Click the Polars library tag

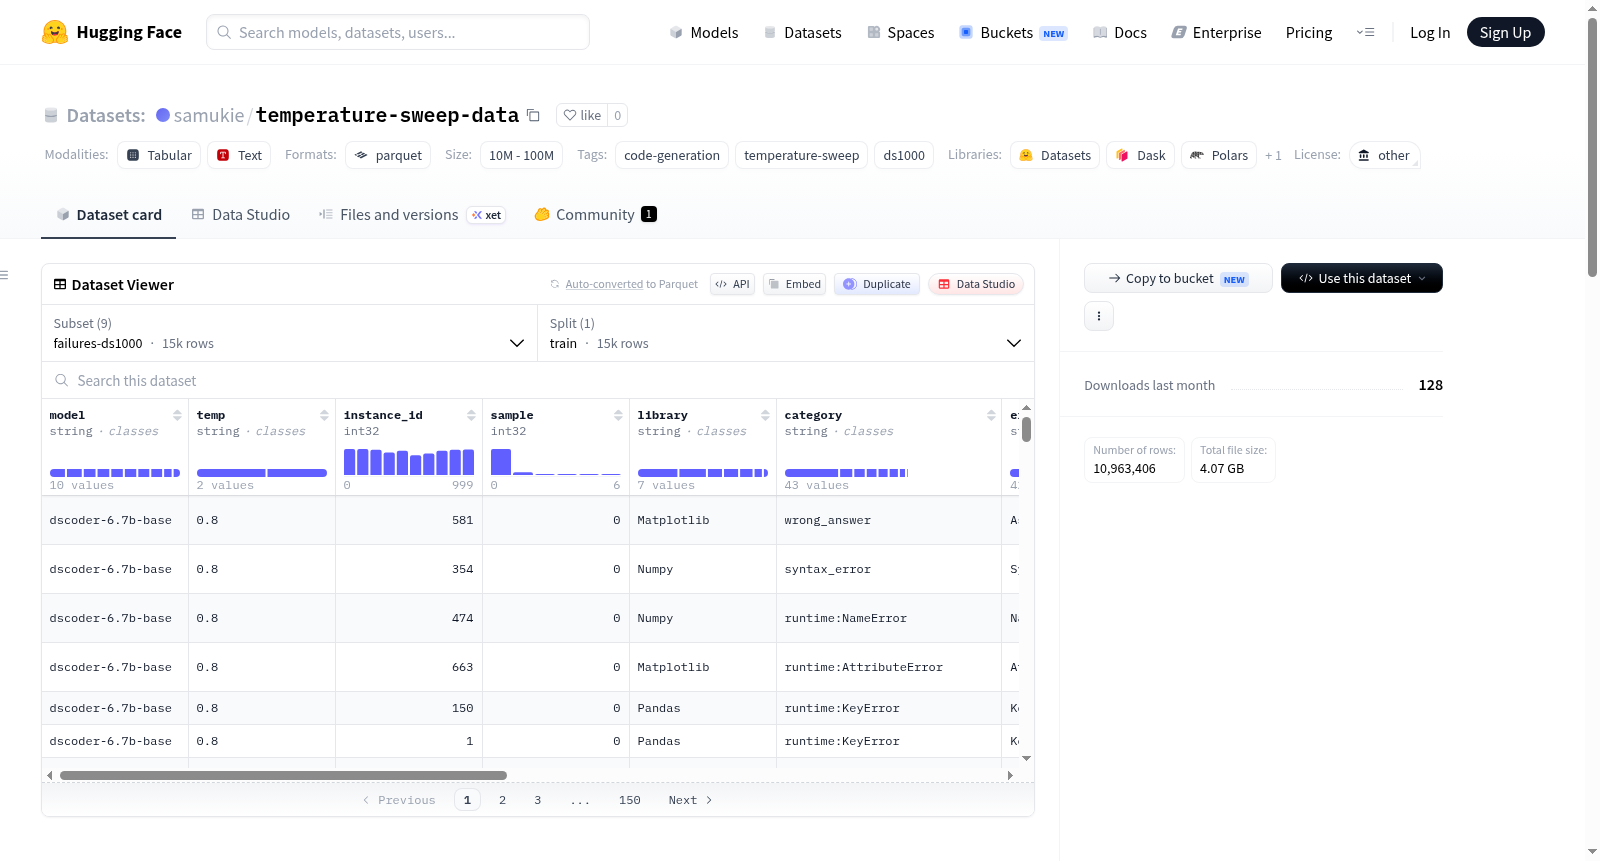pyautogui.click(x=1220, y=156)
